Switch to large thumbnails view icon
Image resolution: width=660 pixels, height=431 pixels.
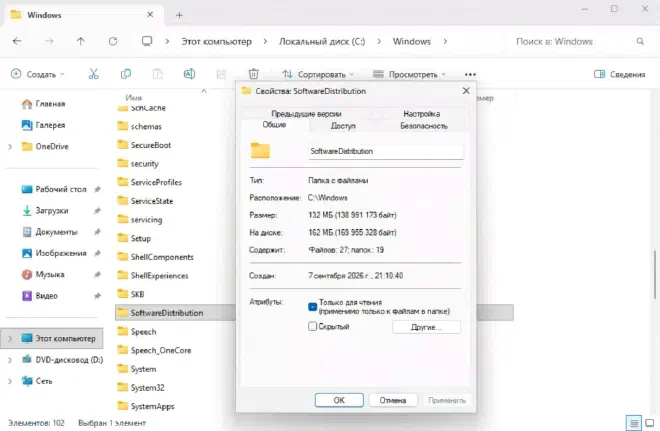[x=650, y=423]
